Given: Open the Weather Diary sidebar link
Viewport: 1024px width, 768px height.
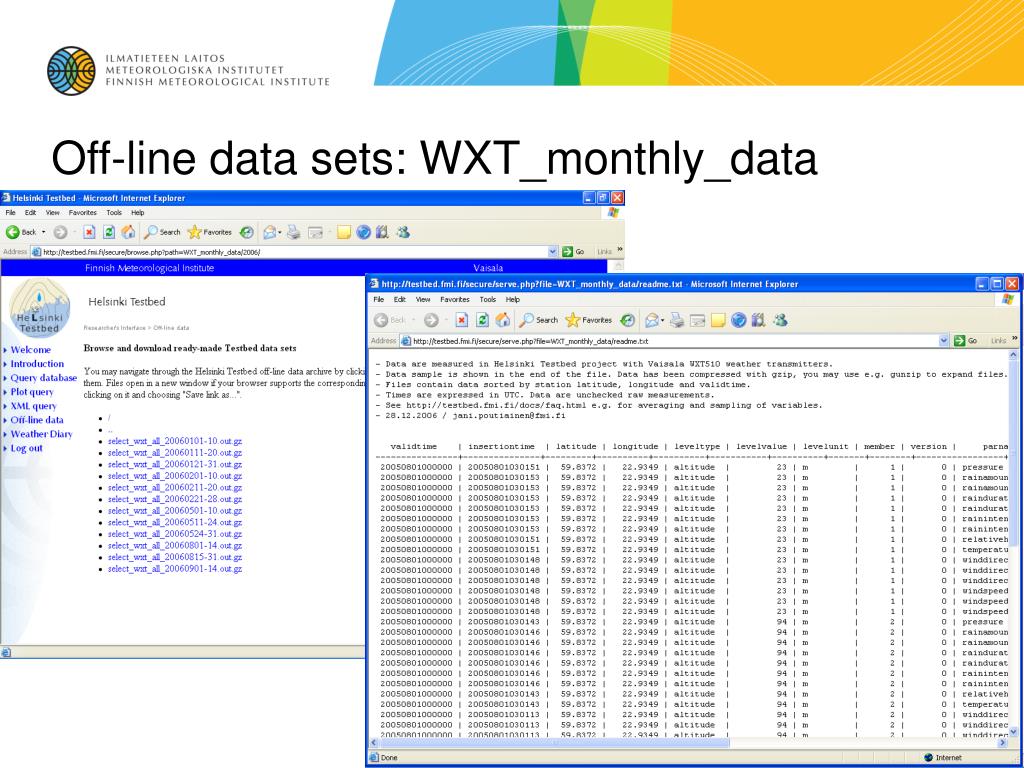Looking at the screenshot, I should [x=41, y=434].
